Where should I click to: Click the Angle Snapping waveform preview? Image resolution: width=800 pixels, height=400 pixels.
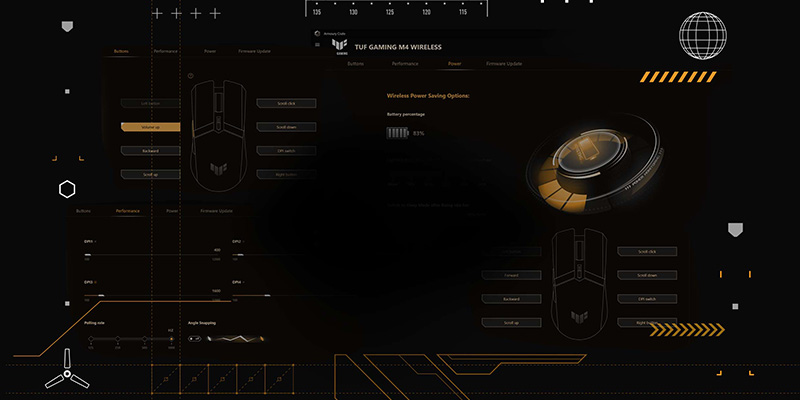236,338
